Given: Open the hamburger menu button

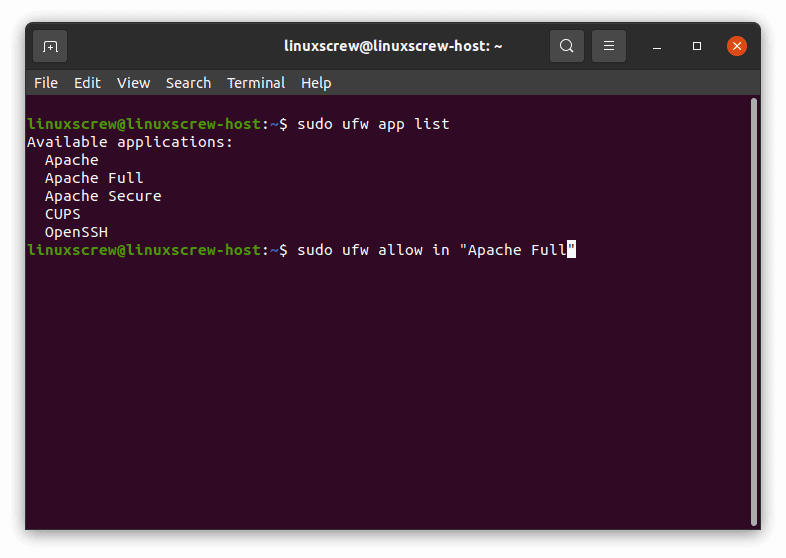Looking at the screenshot, I should pyautogui.click(x=609, y=46).
